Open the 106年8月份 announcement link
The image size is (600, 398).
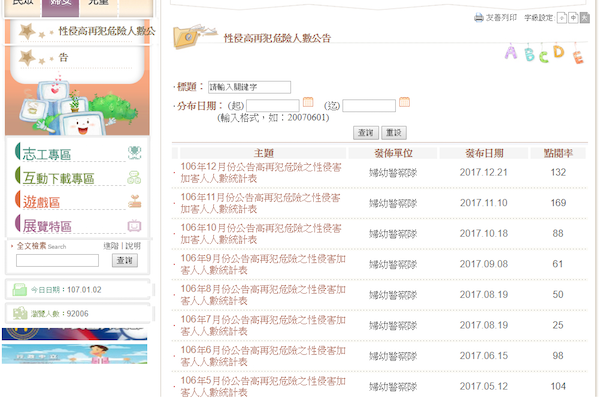click(263, 295)
